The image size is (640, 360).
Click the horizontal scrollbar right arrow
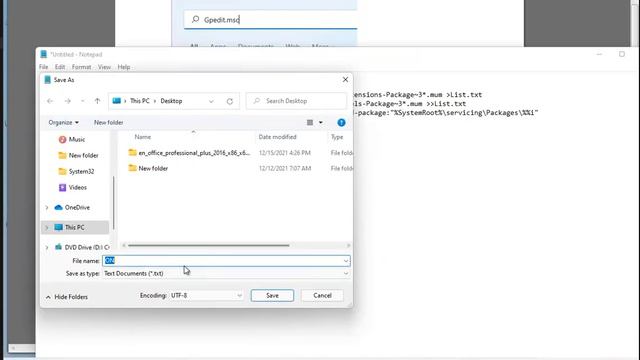(348, 245)
